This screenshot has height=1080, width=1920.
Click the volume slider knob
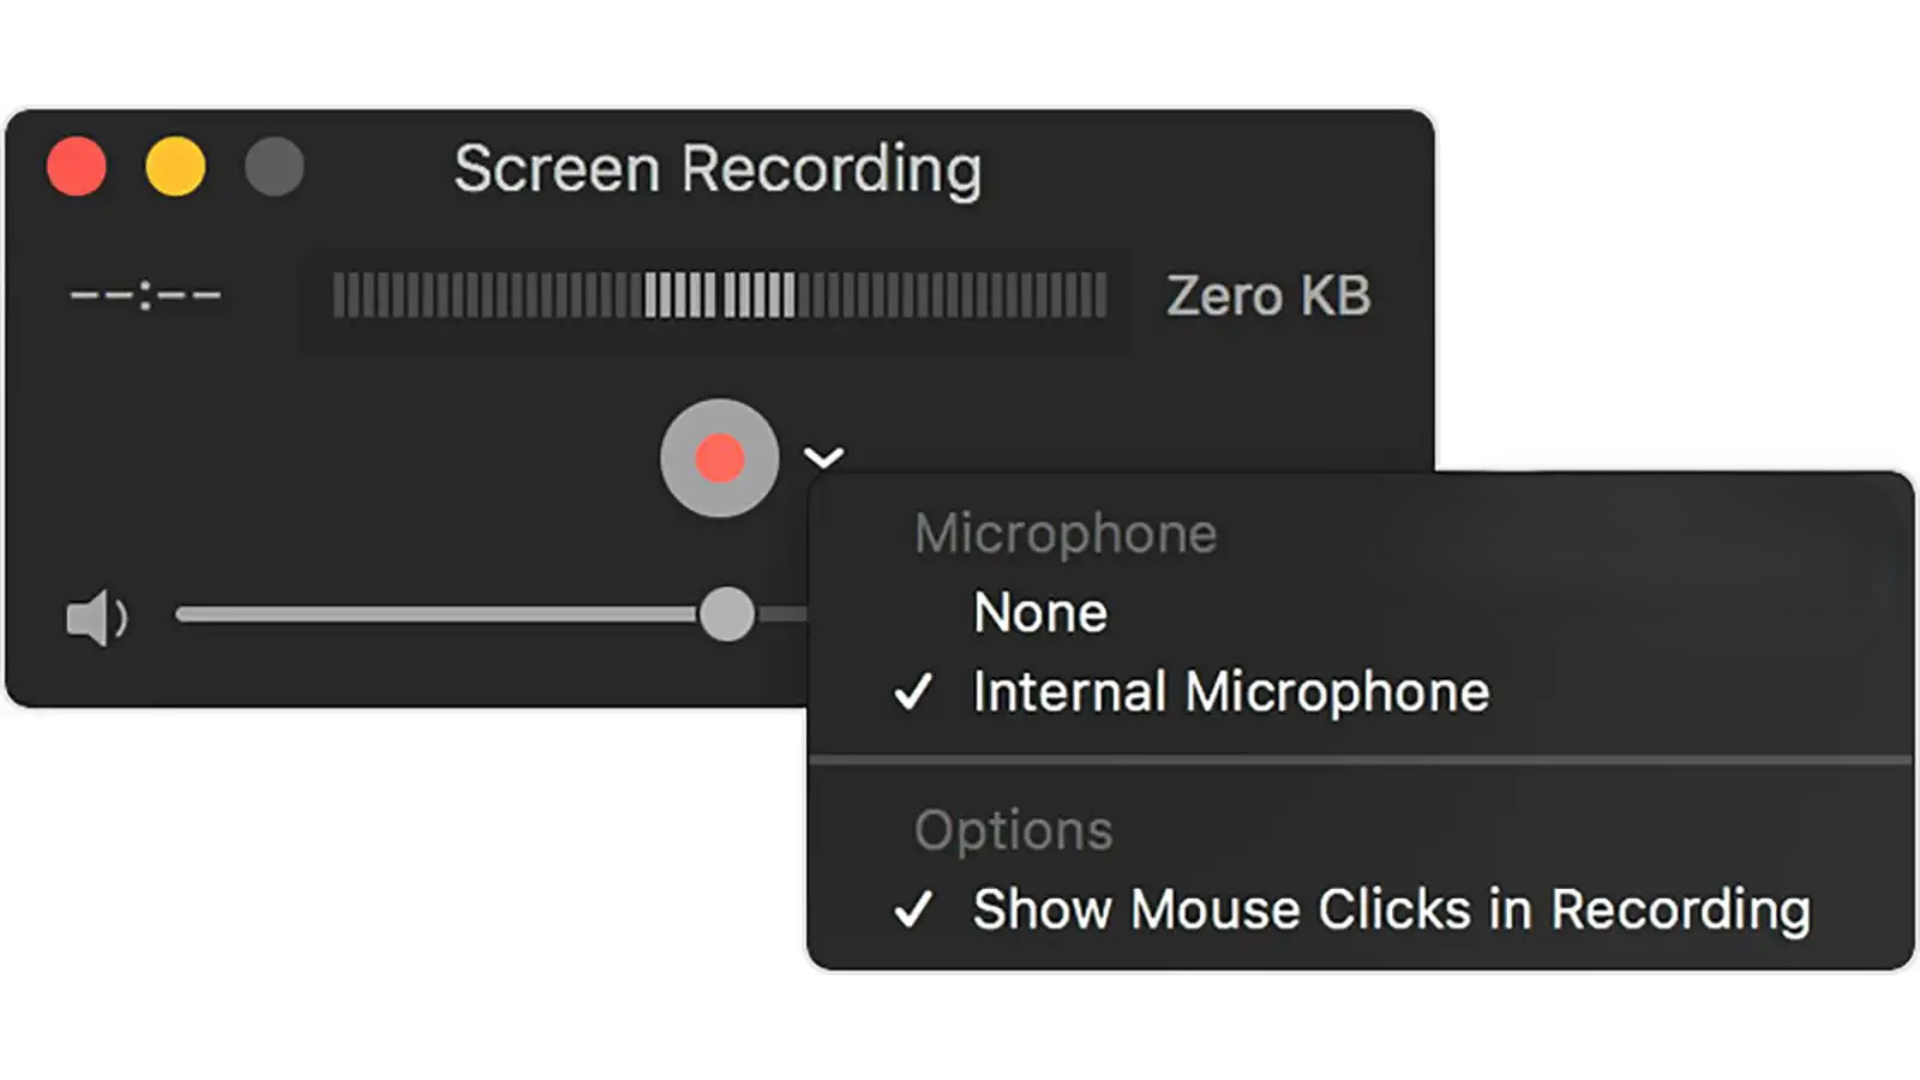click(x=727, y=614)
